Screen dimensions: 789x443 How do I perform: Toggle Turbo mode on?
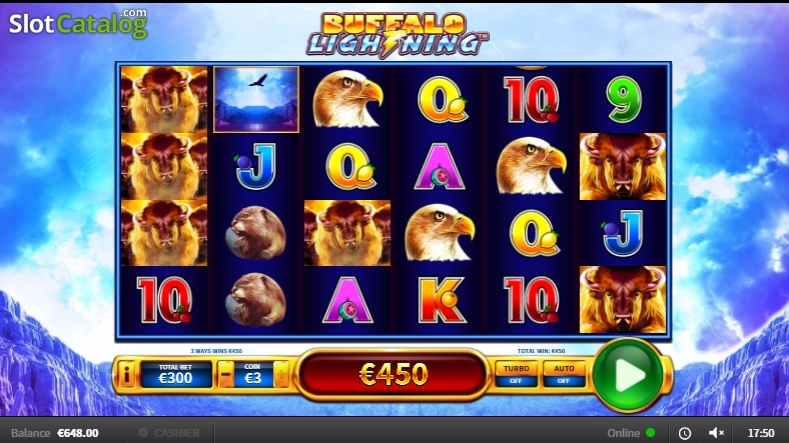point(516,375)
